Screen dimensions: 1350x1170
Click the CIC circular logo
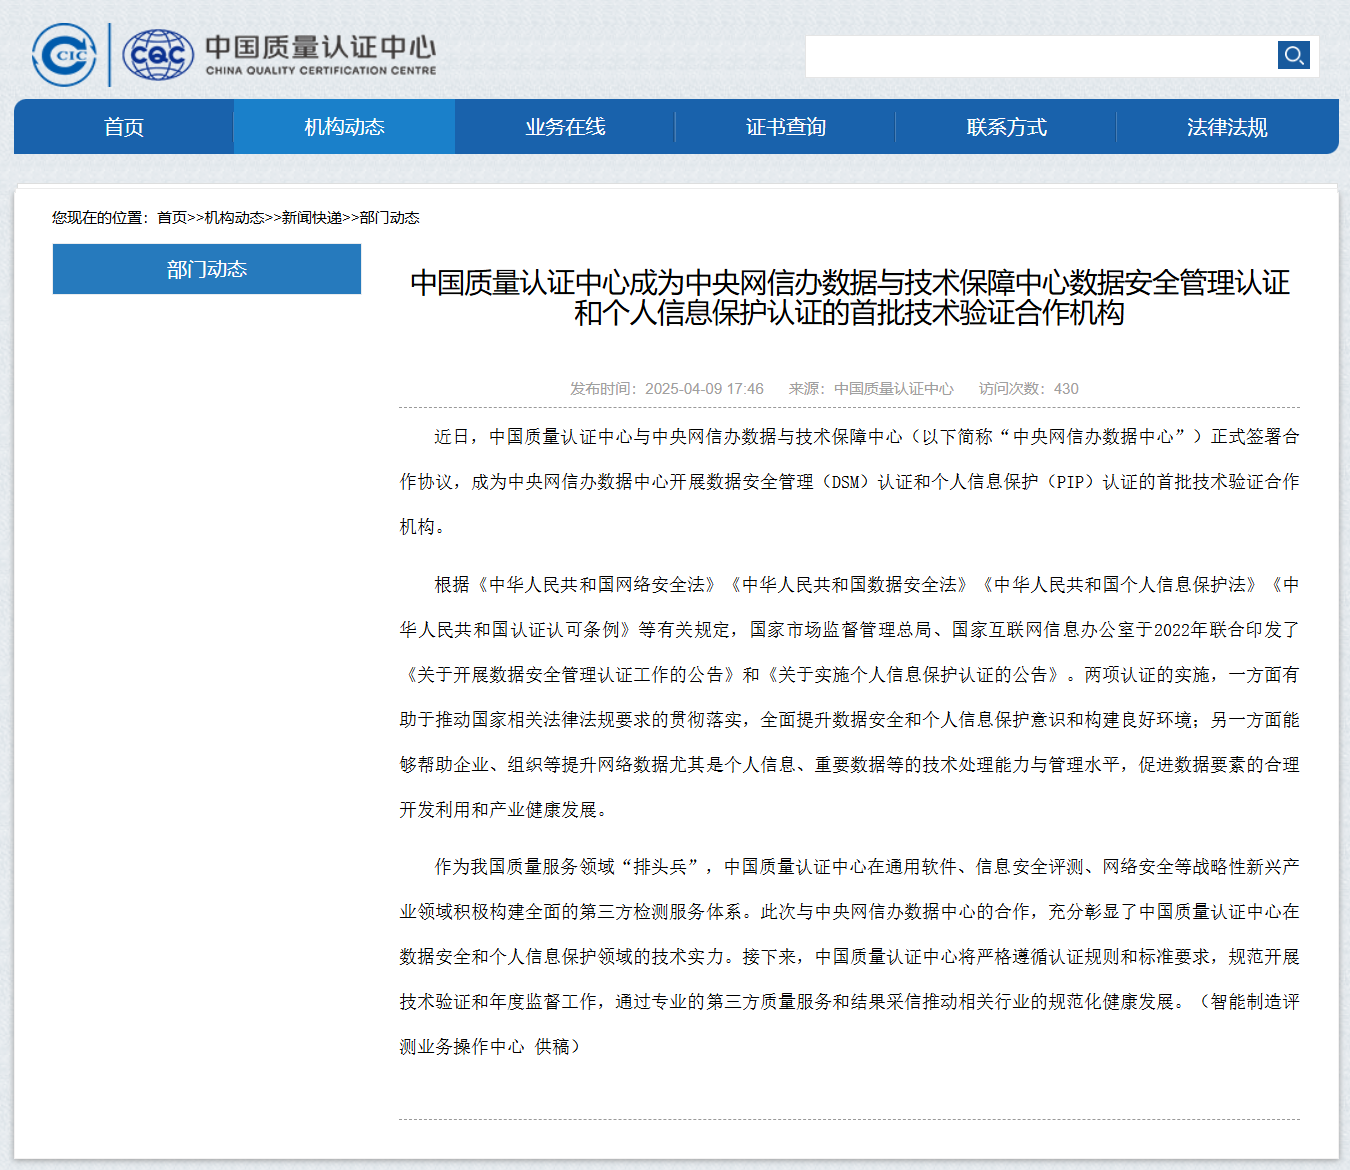click(x=64, y=55)
